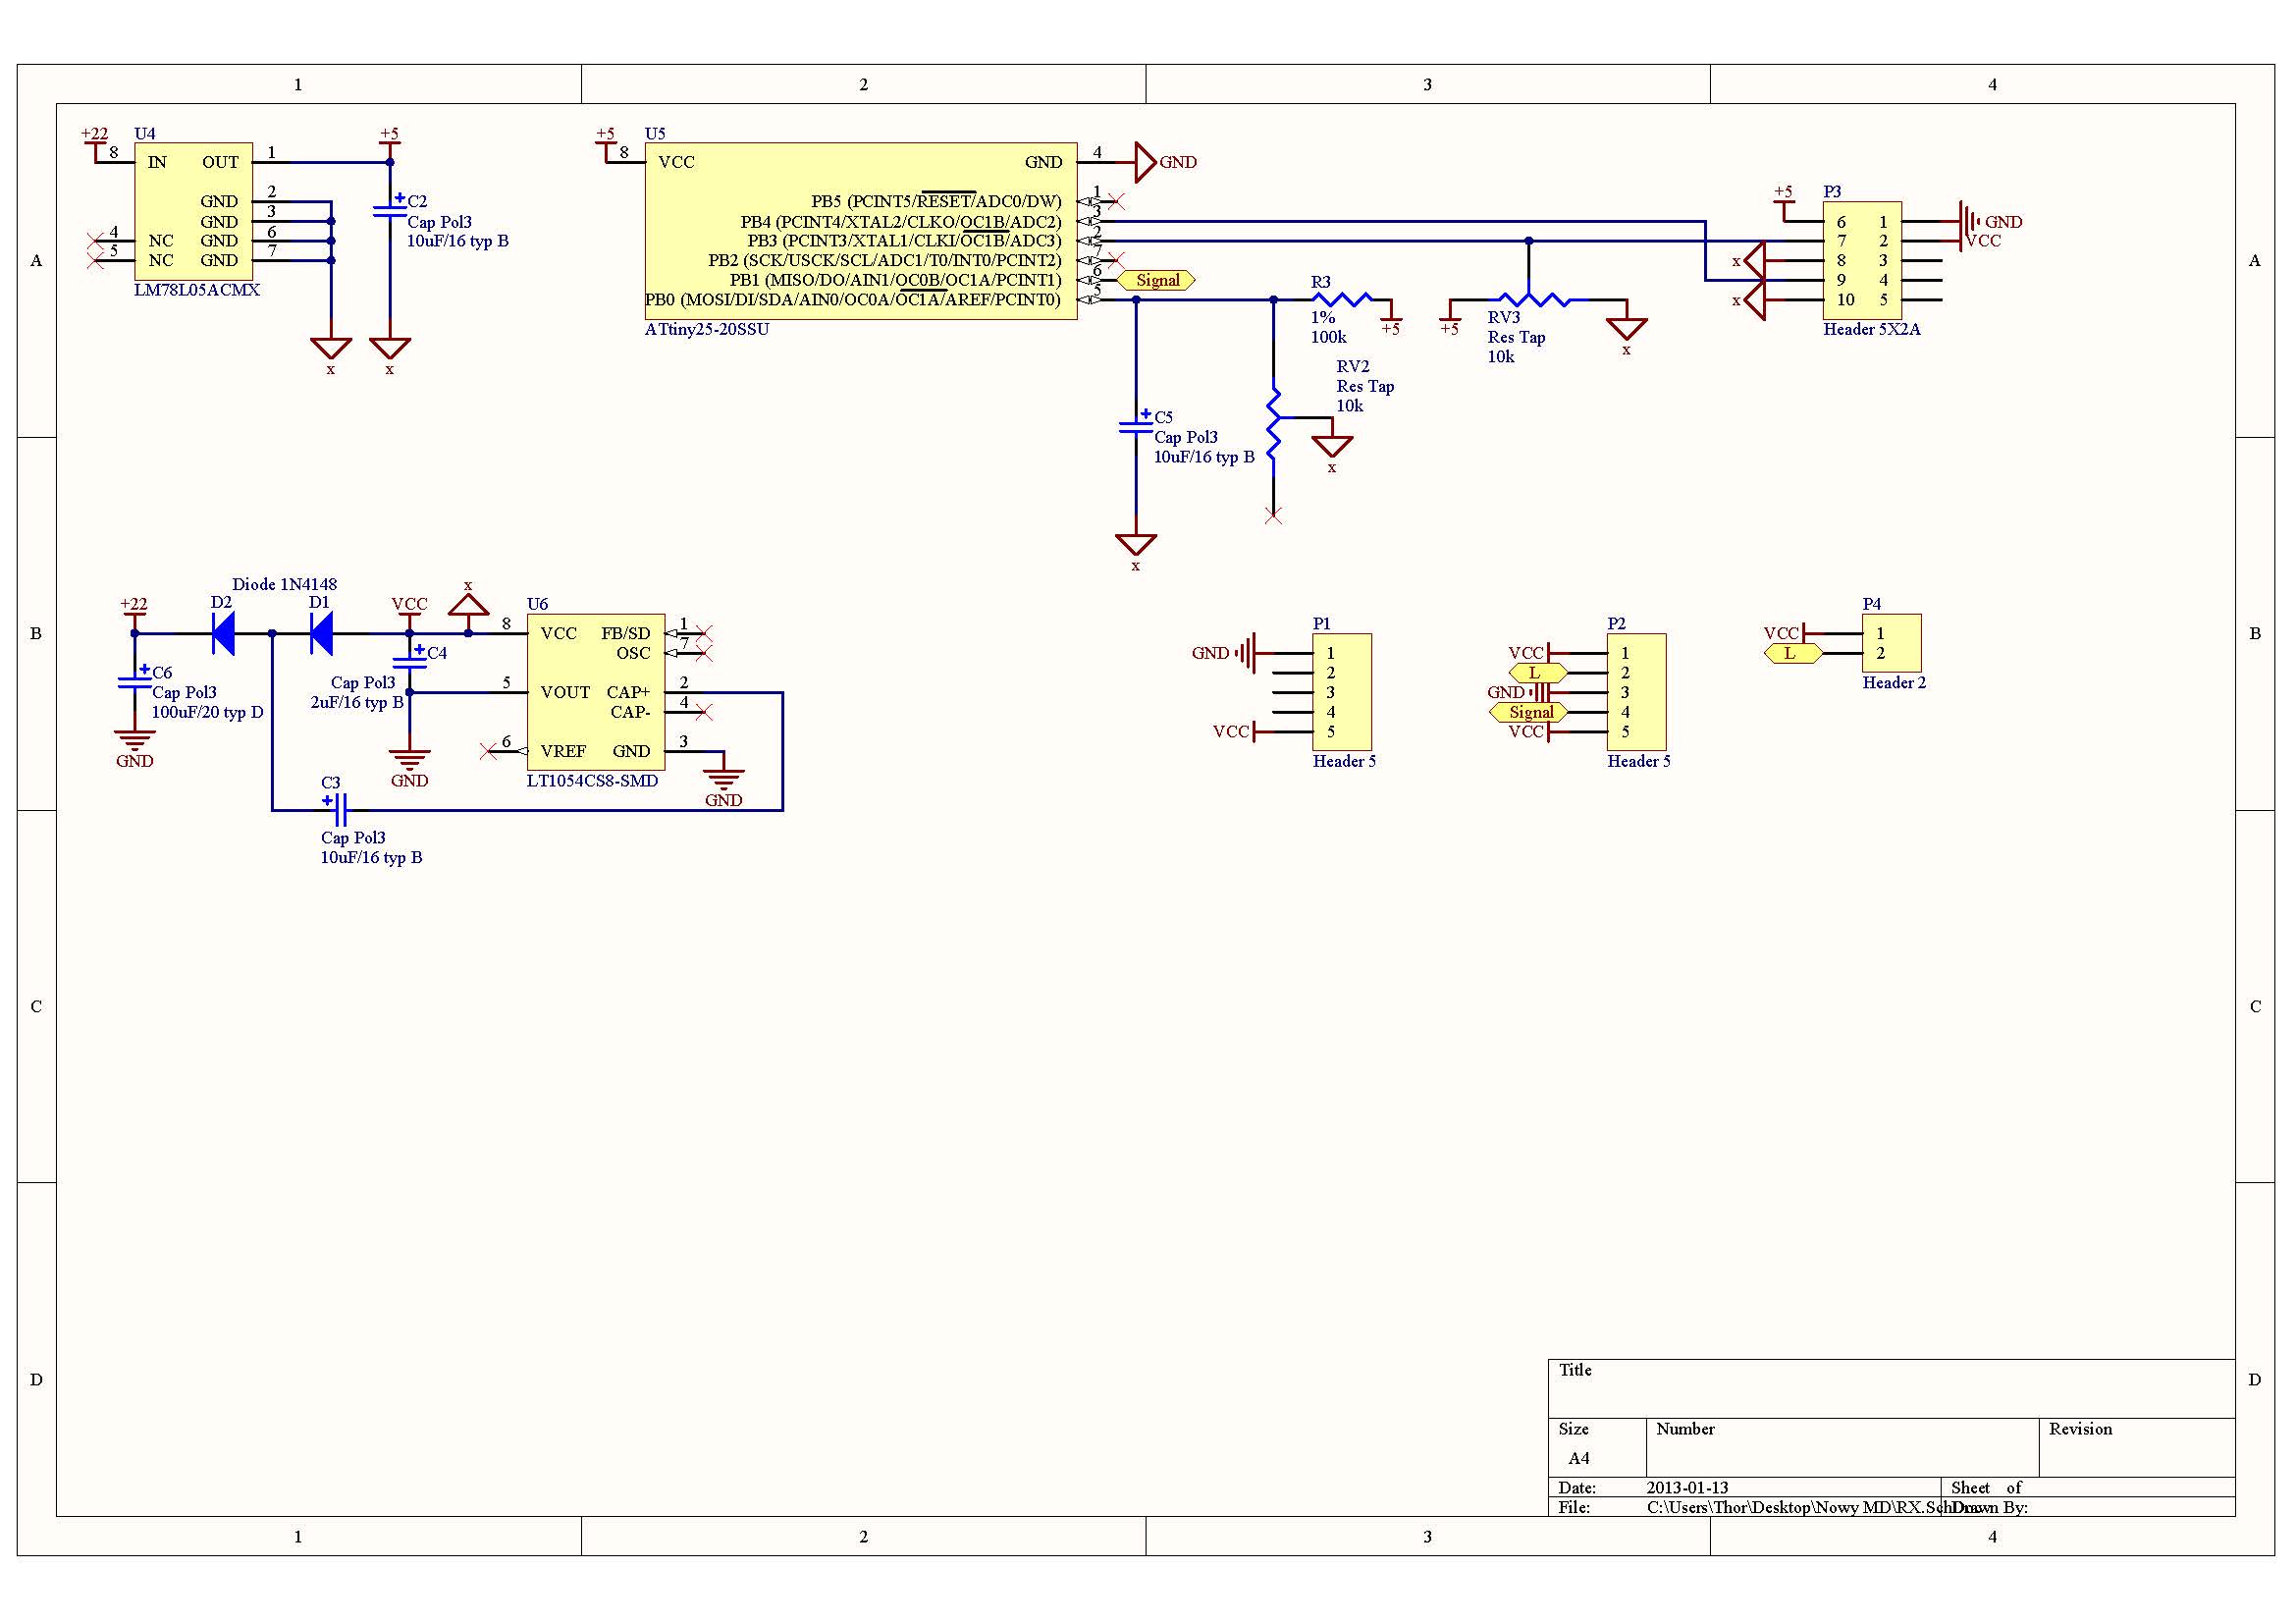
Task: Select the RV3 potentiometer symbol
Action: pos(1529,298)
